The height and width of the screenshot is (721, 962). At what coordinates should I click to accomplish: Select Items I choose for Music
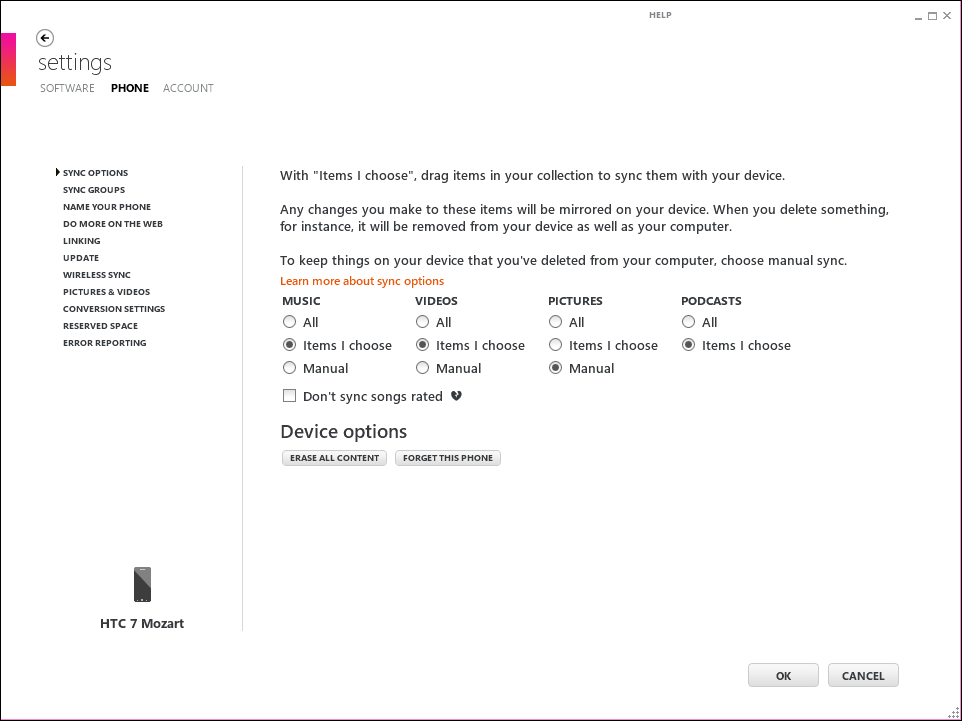(x=290, y=345)
